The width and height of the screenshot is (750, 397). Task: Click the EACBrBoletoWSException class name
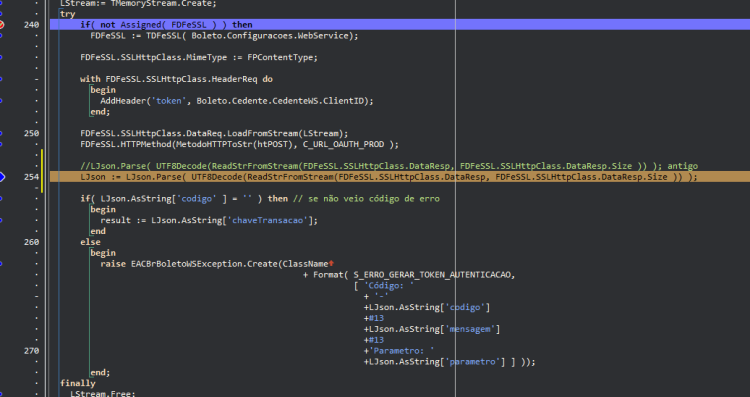point(187,264)
